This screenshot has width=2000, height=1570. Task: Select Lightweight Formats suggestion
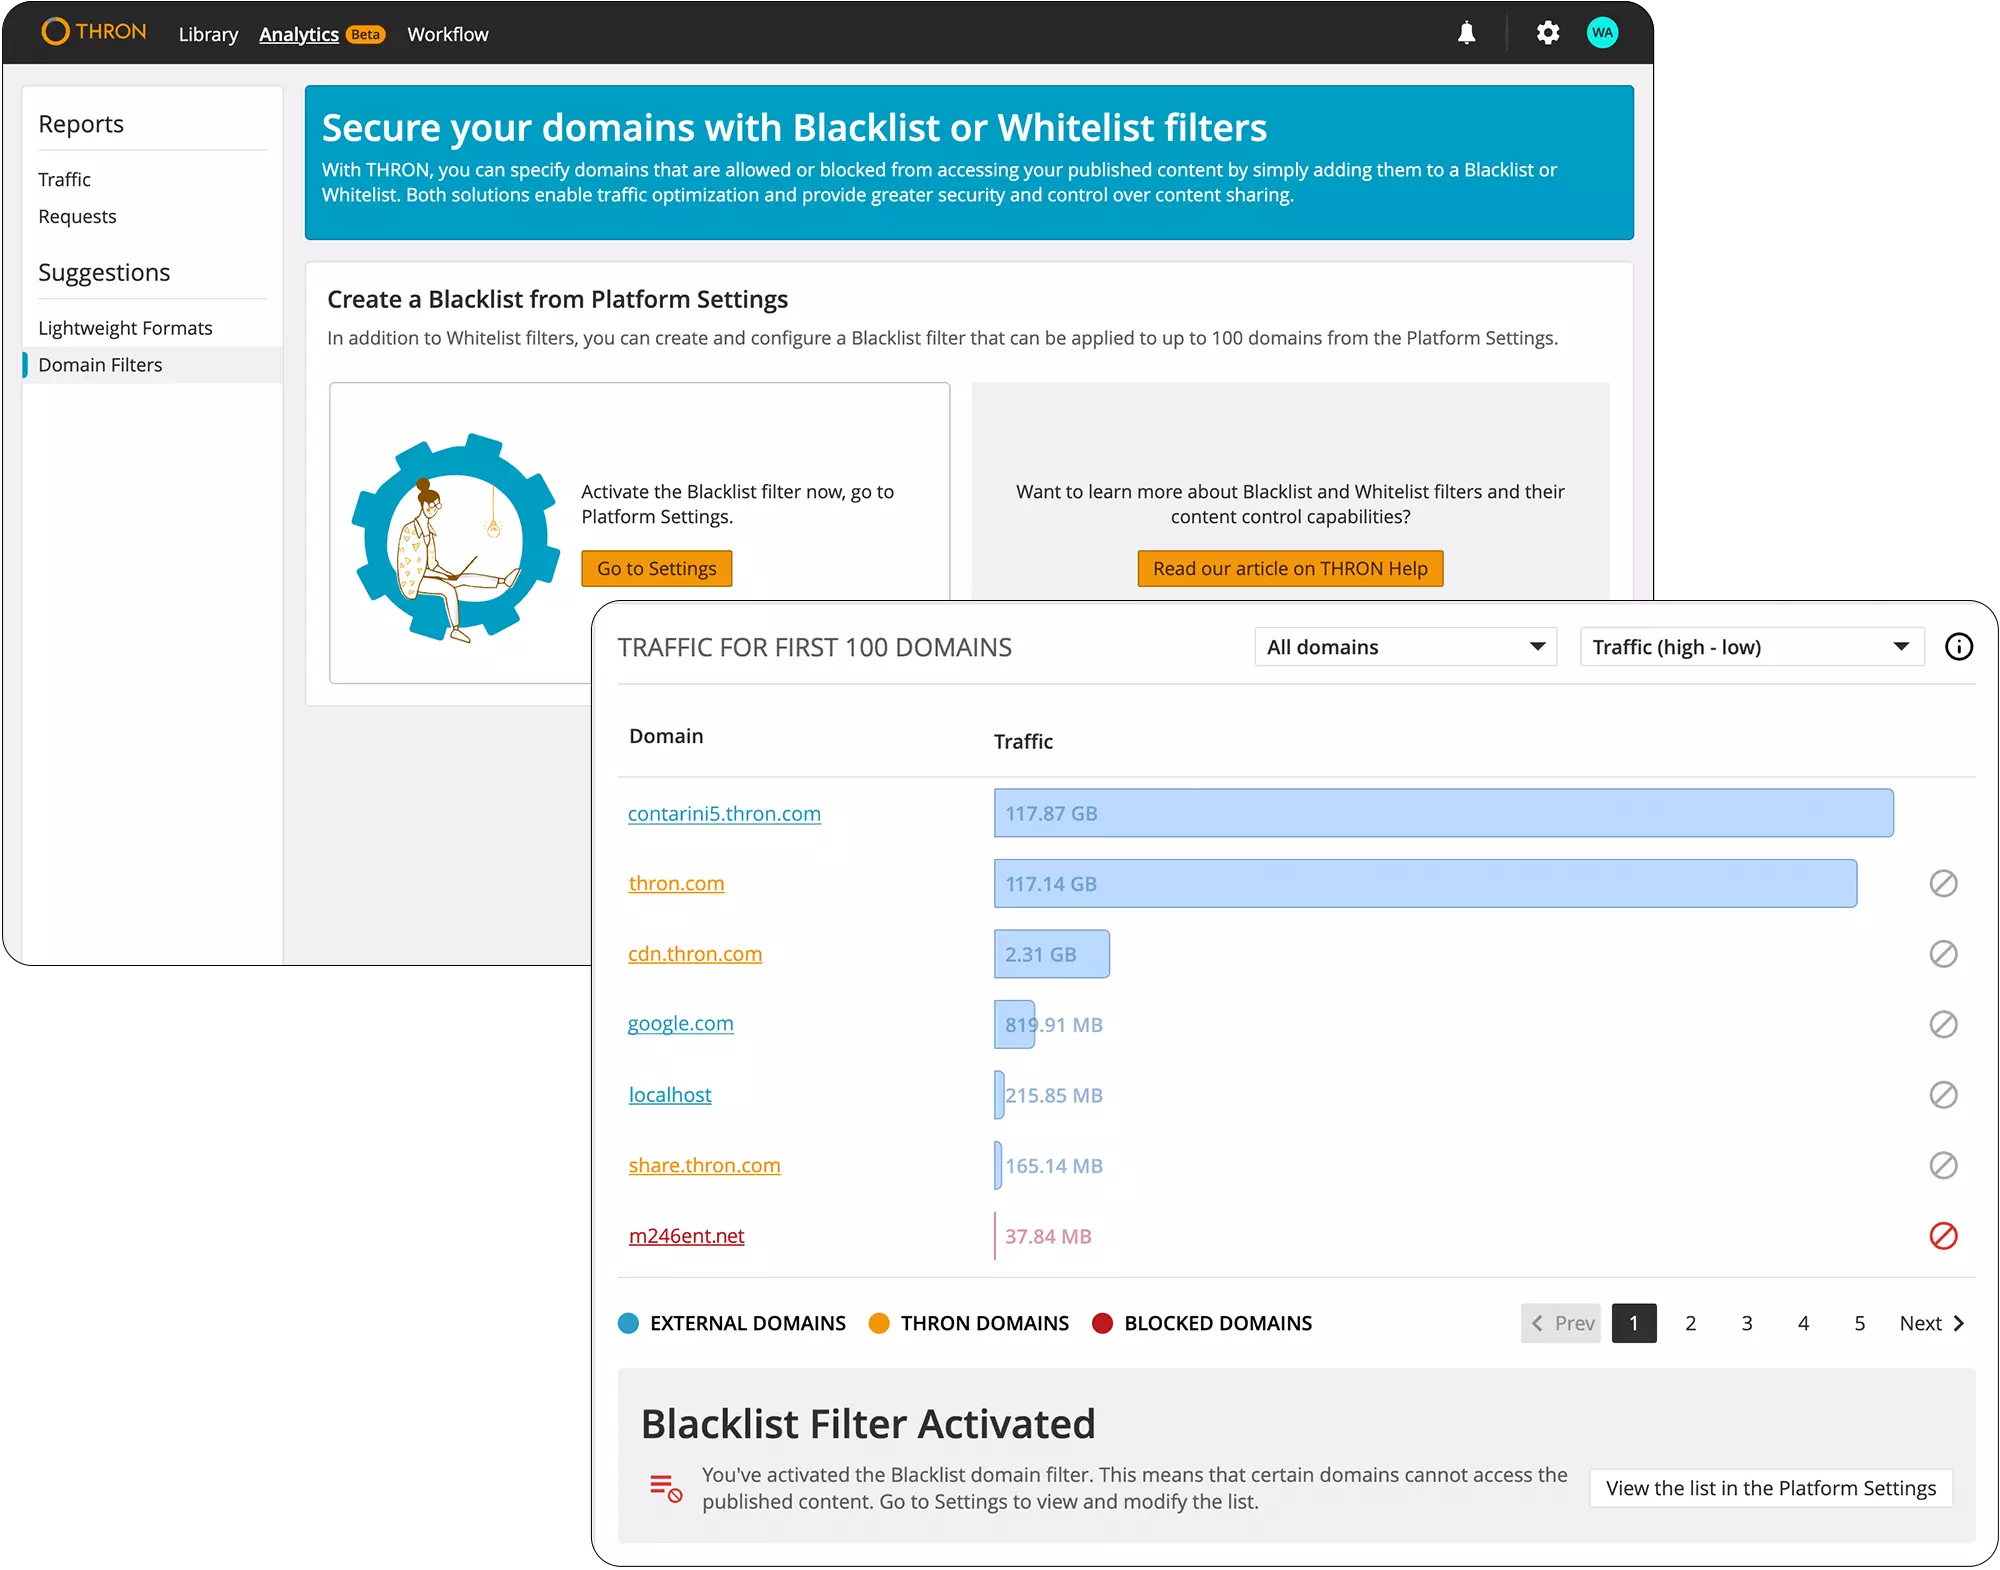125,328
